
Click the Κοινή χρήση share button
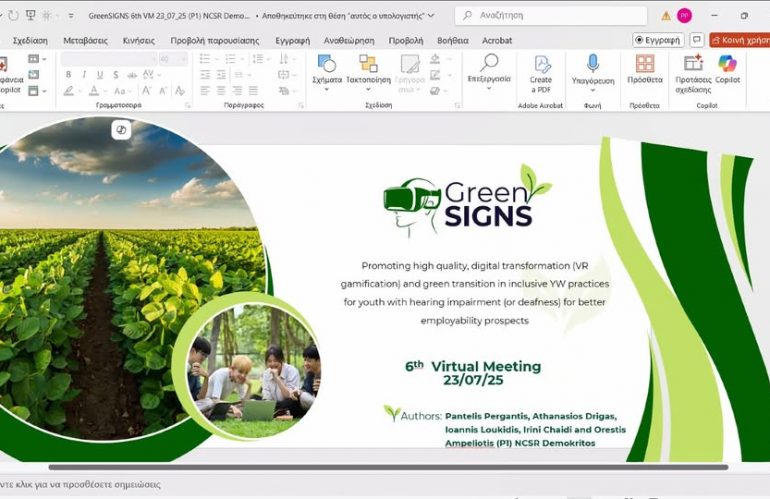point(740,40)
